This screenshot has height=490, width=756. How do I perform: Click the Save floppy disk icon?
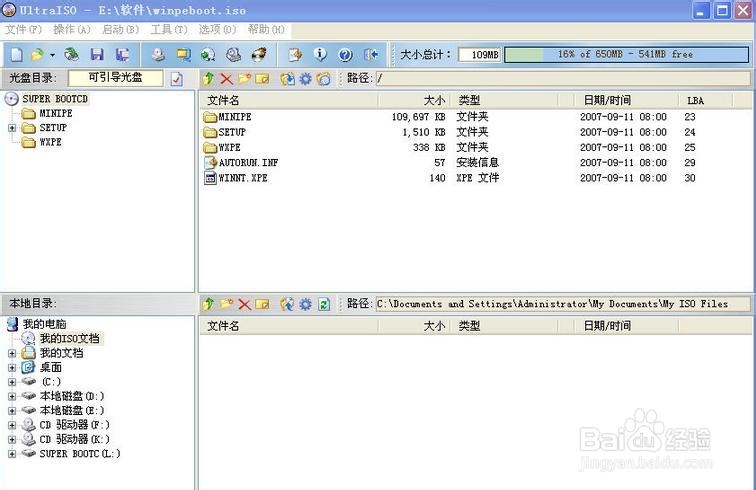[x=97, y=54]
